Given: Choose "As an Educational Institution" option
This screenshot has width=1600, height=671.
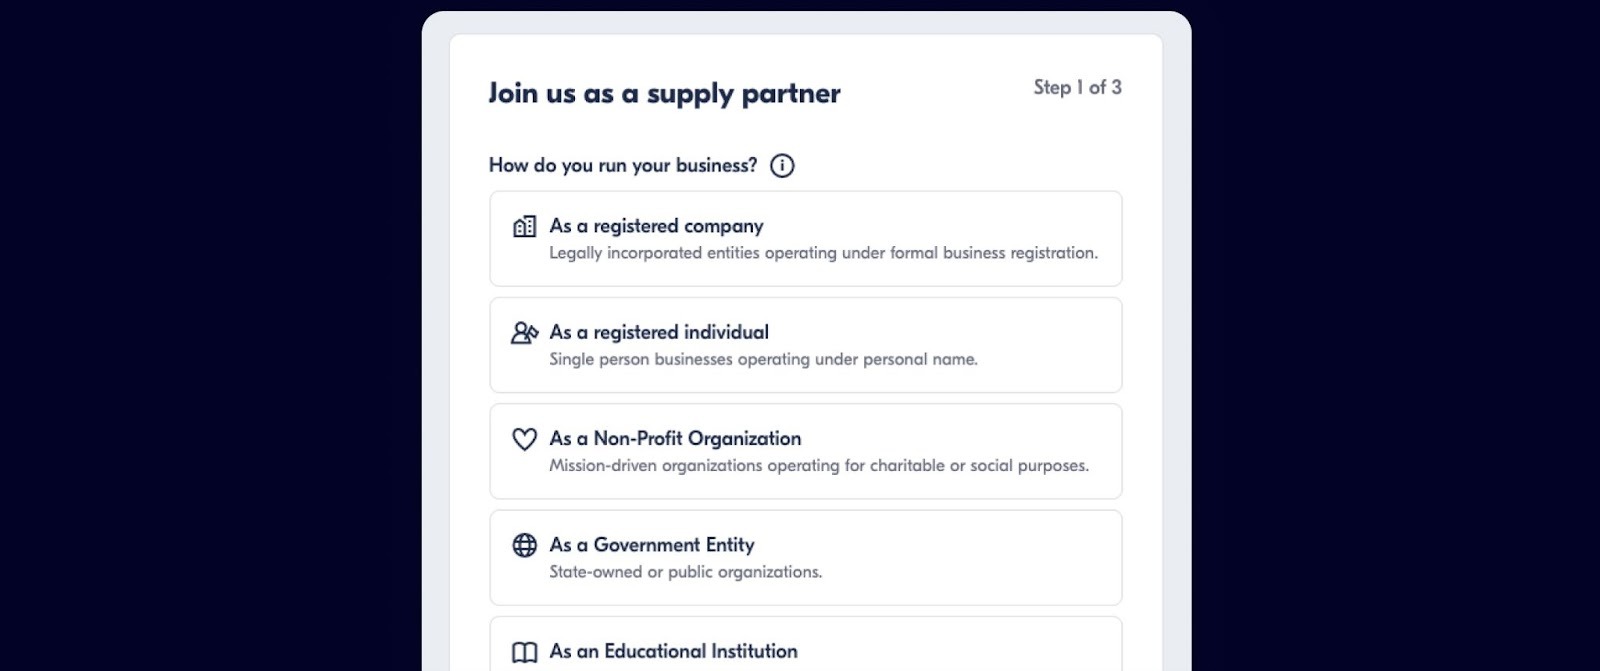Looking at the screenshot, I should coord(673,651).
